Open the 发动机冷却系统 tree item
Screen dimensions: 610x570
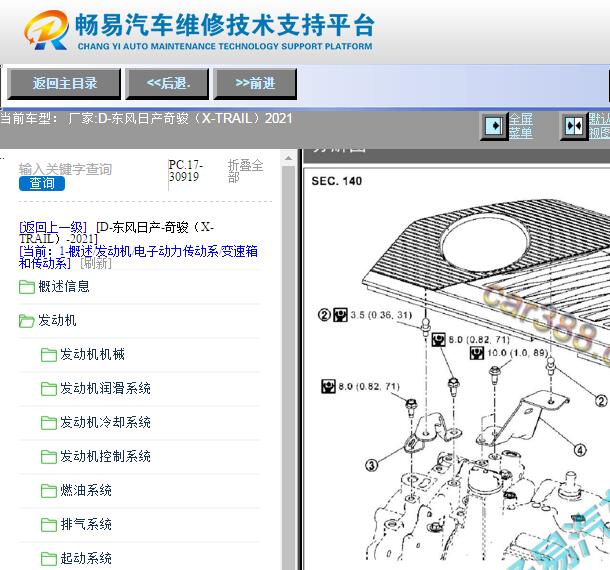pos(105,422)
